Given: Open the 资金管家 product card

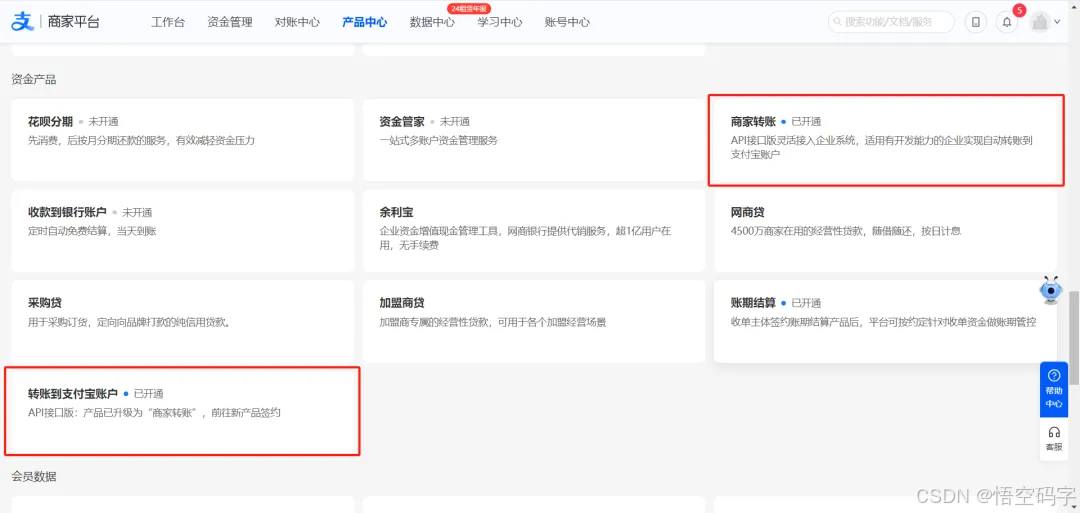Looking at the screenshot, I should coord(534,140).
